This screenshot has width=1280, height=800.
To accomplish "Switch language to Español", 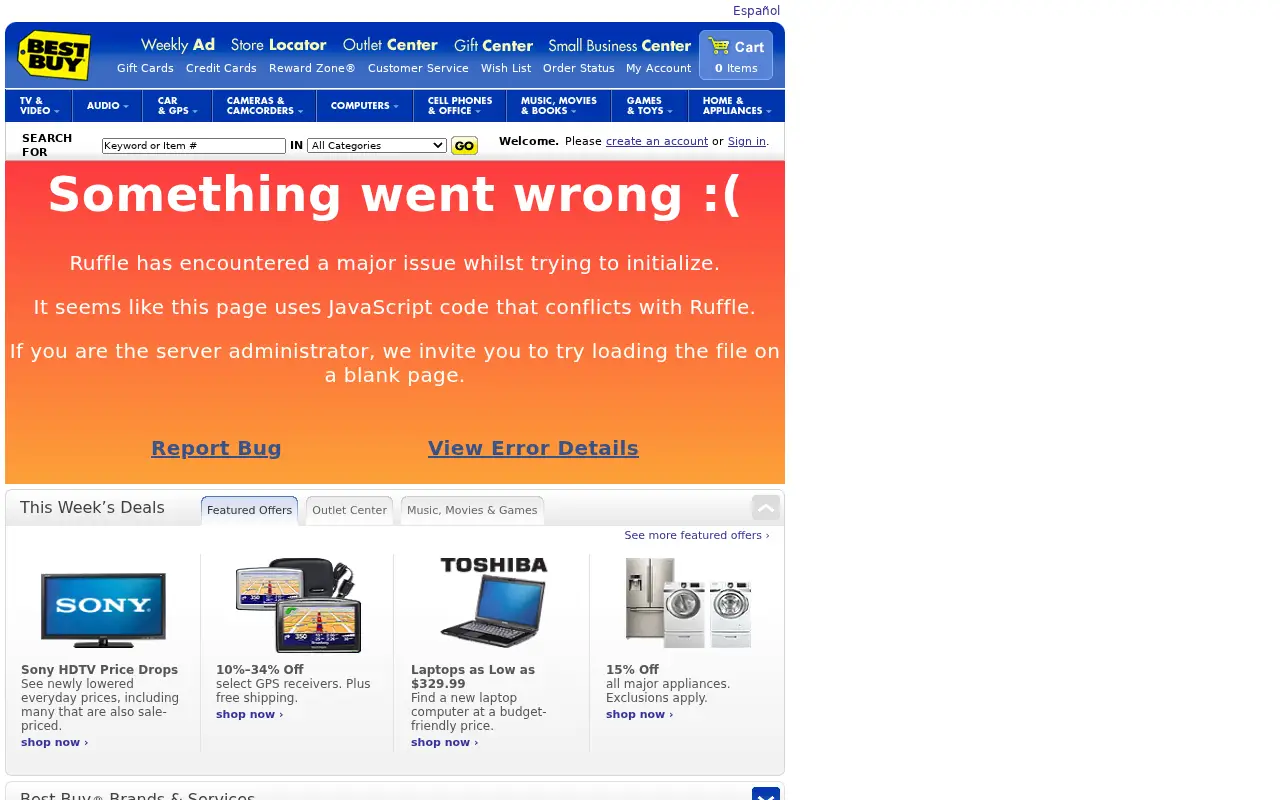I will pyautogui.click(x=756, y=11).
